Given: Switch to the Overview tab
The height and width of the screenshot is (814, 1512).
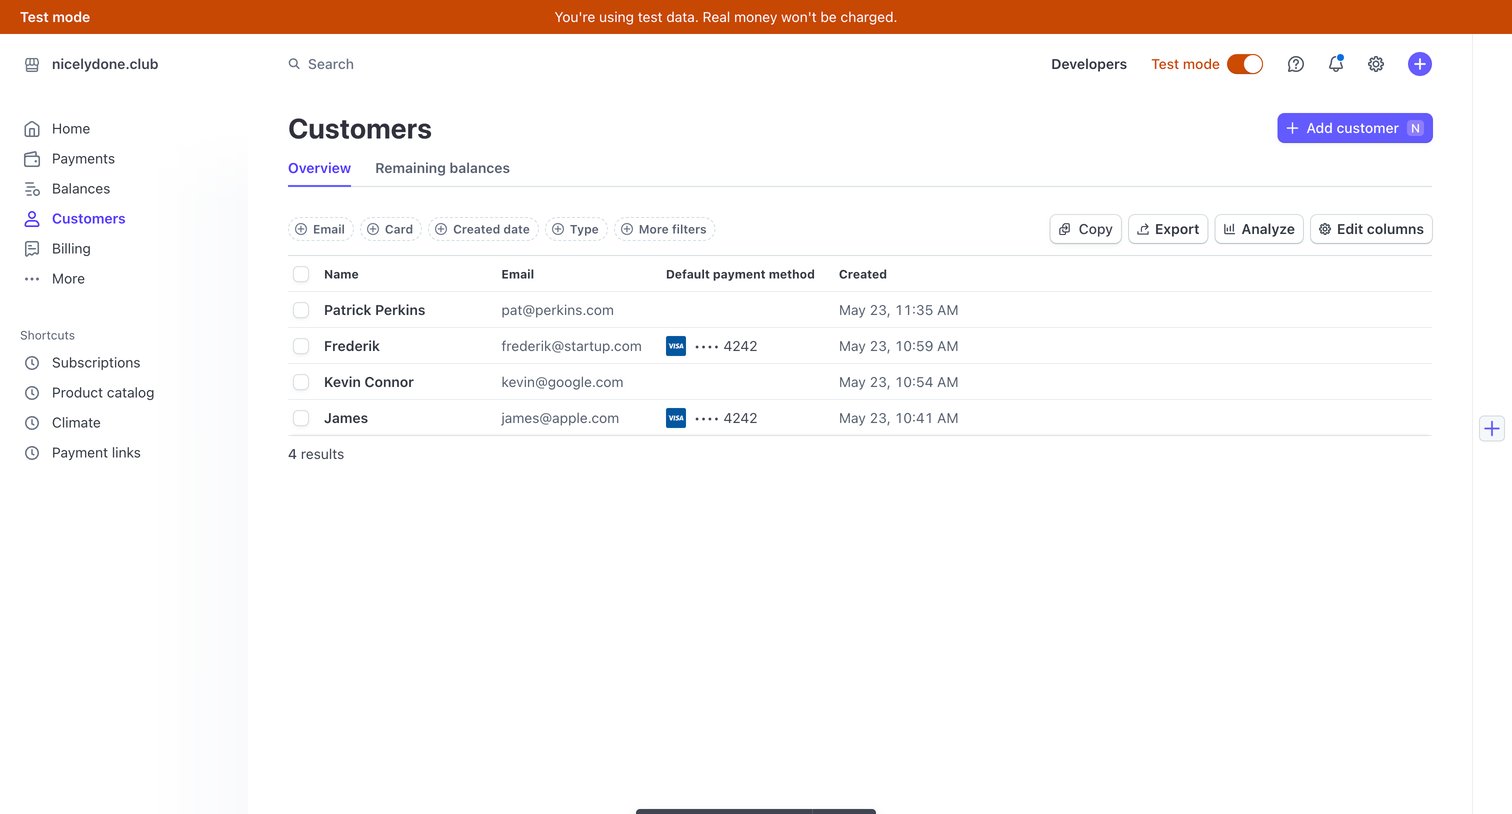Looking at the screenshot, I should point(319,168).
